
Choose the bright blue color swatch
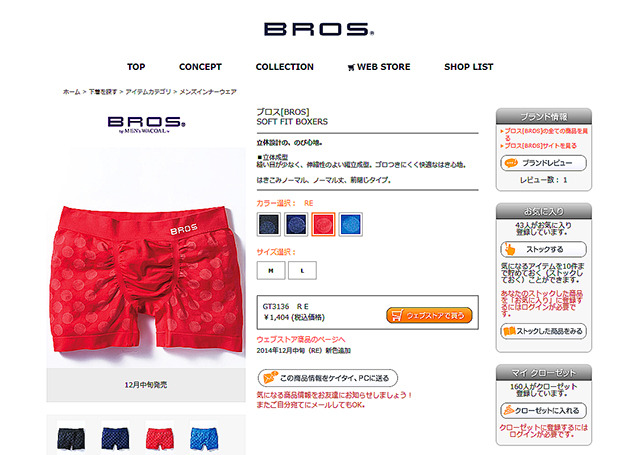coord(351,224)
